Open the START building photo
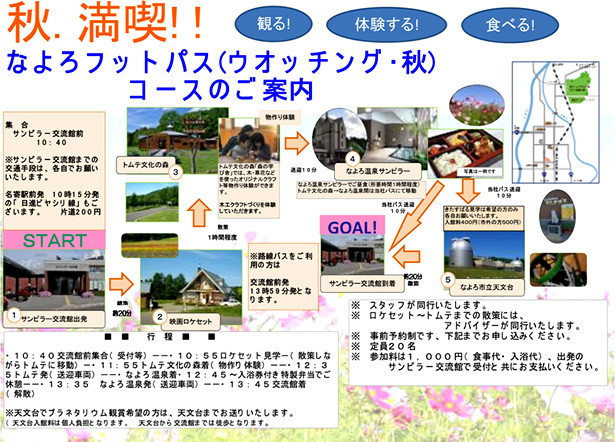This screenshot has width=615, height=442. [54, 280]
